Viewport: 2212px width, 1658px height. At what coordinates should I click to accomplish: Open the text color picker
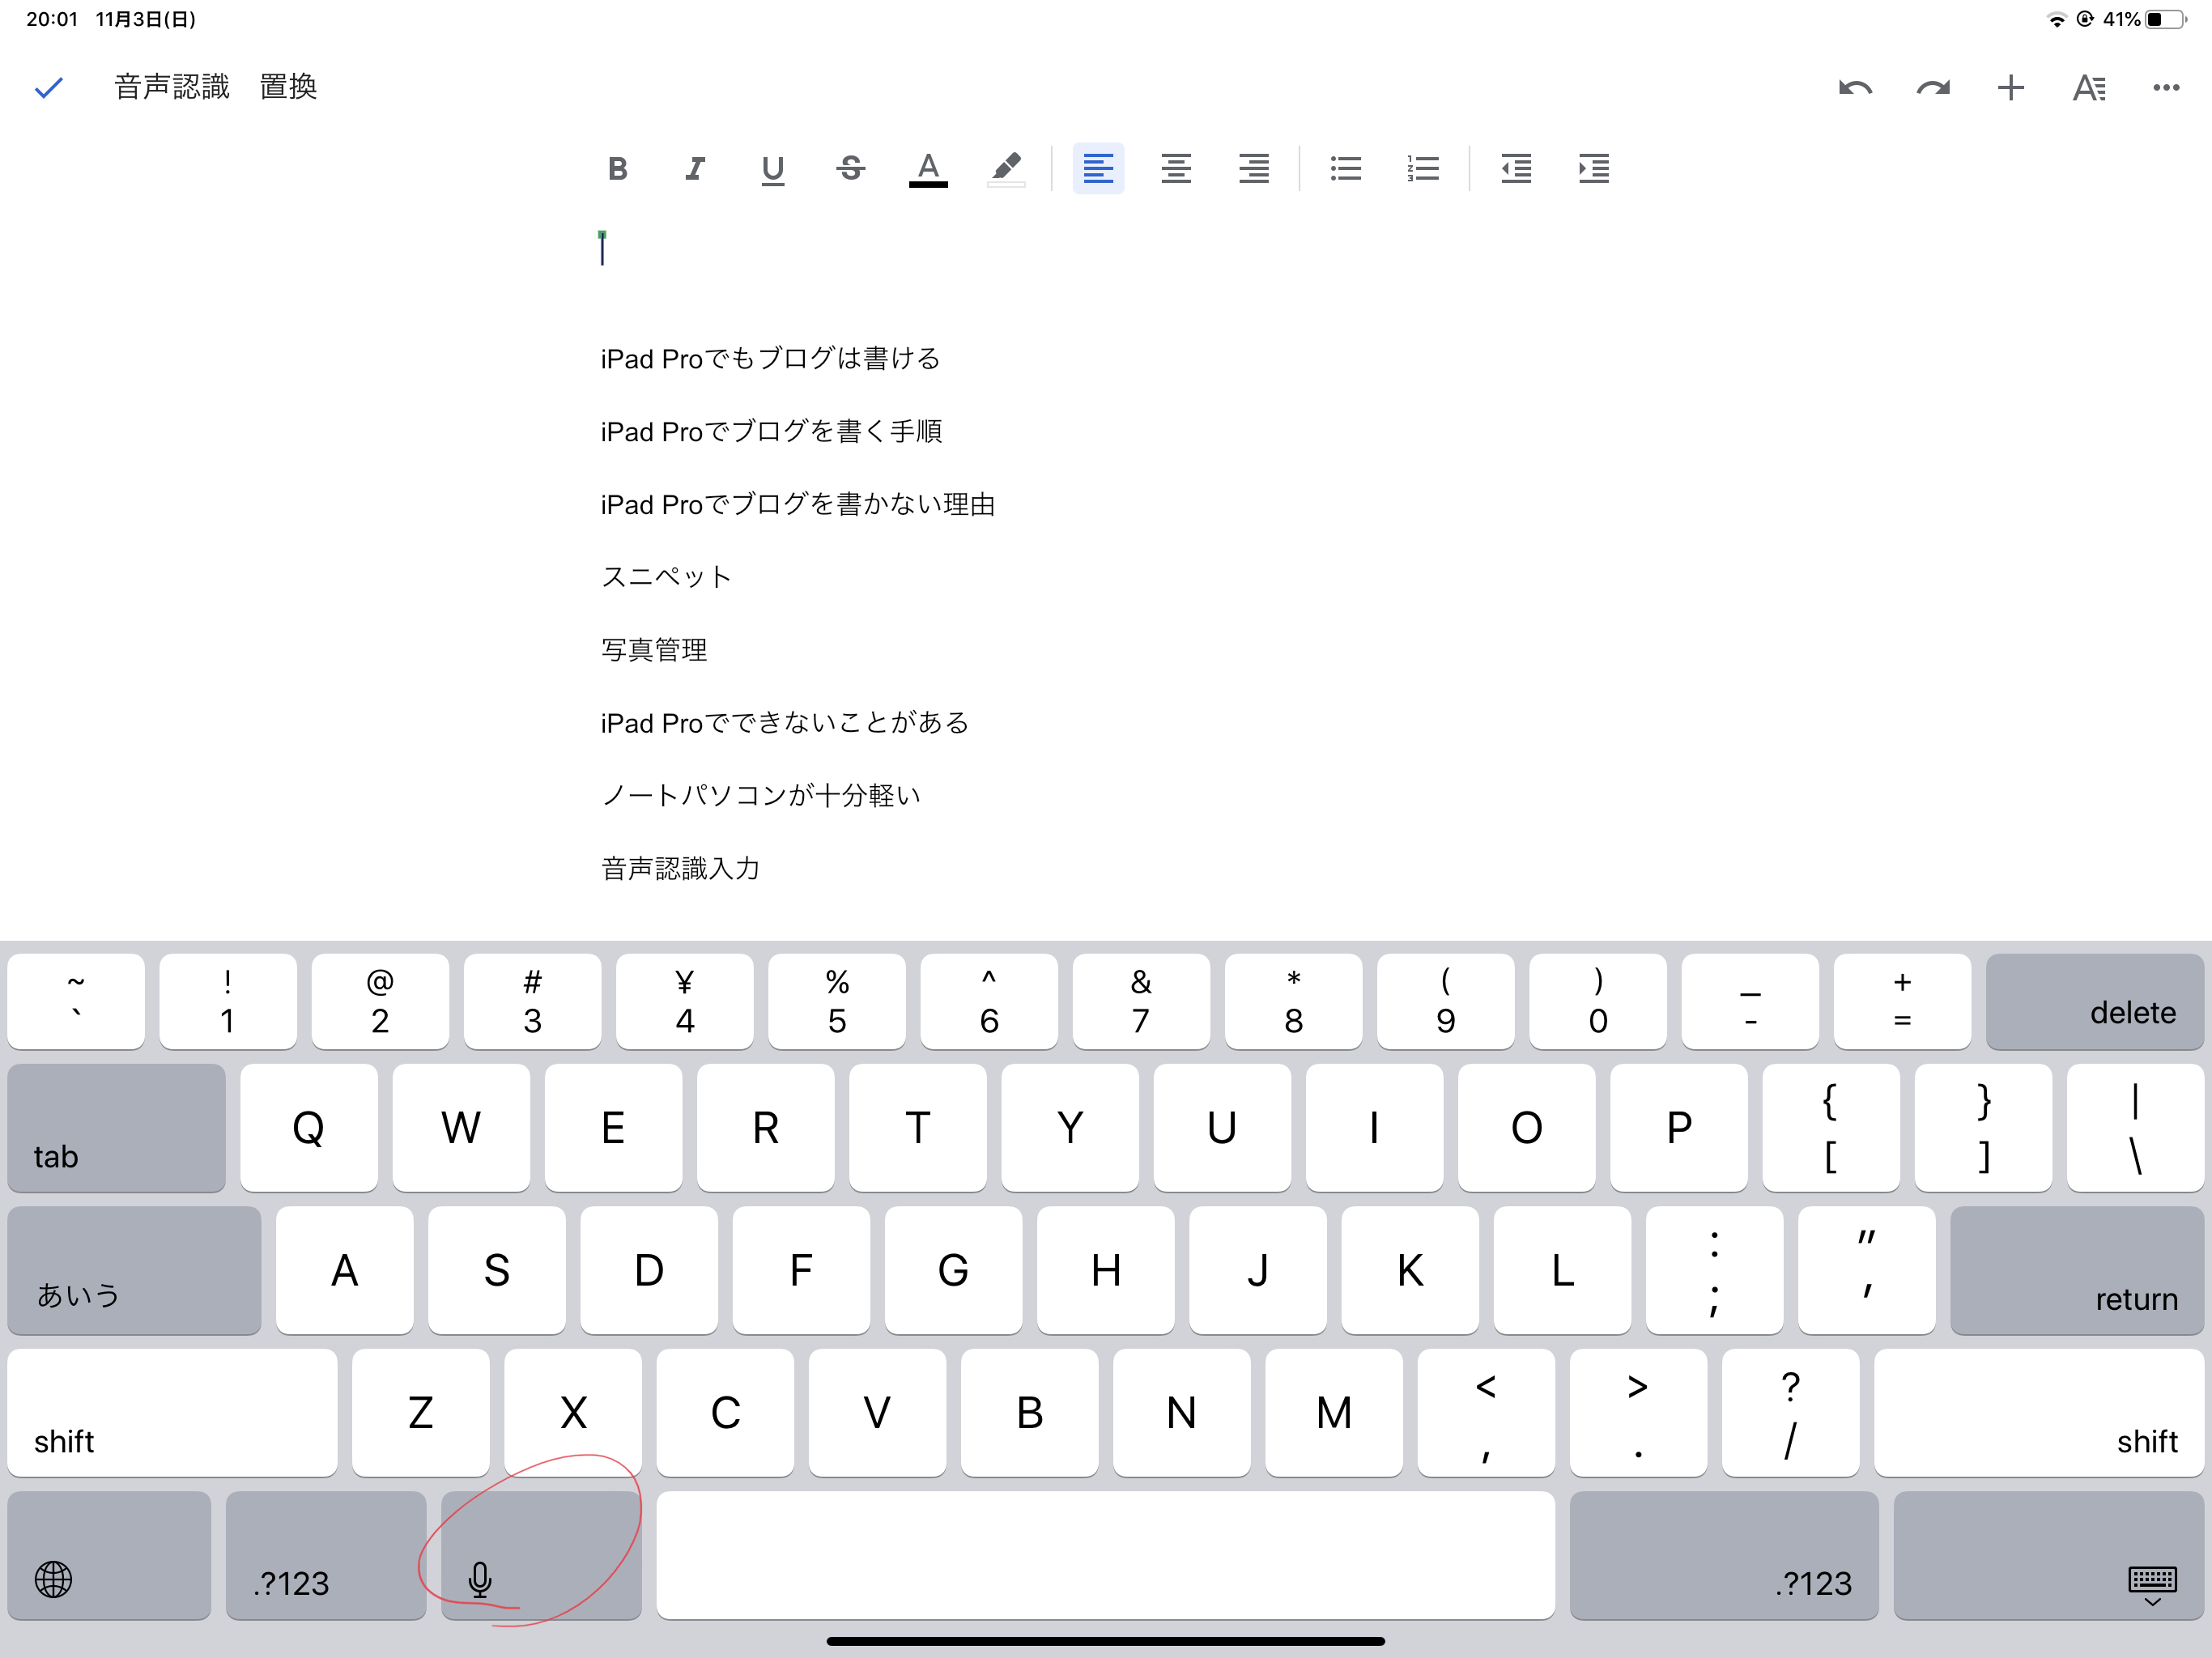(928, 169)
